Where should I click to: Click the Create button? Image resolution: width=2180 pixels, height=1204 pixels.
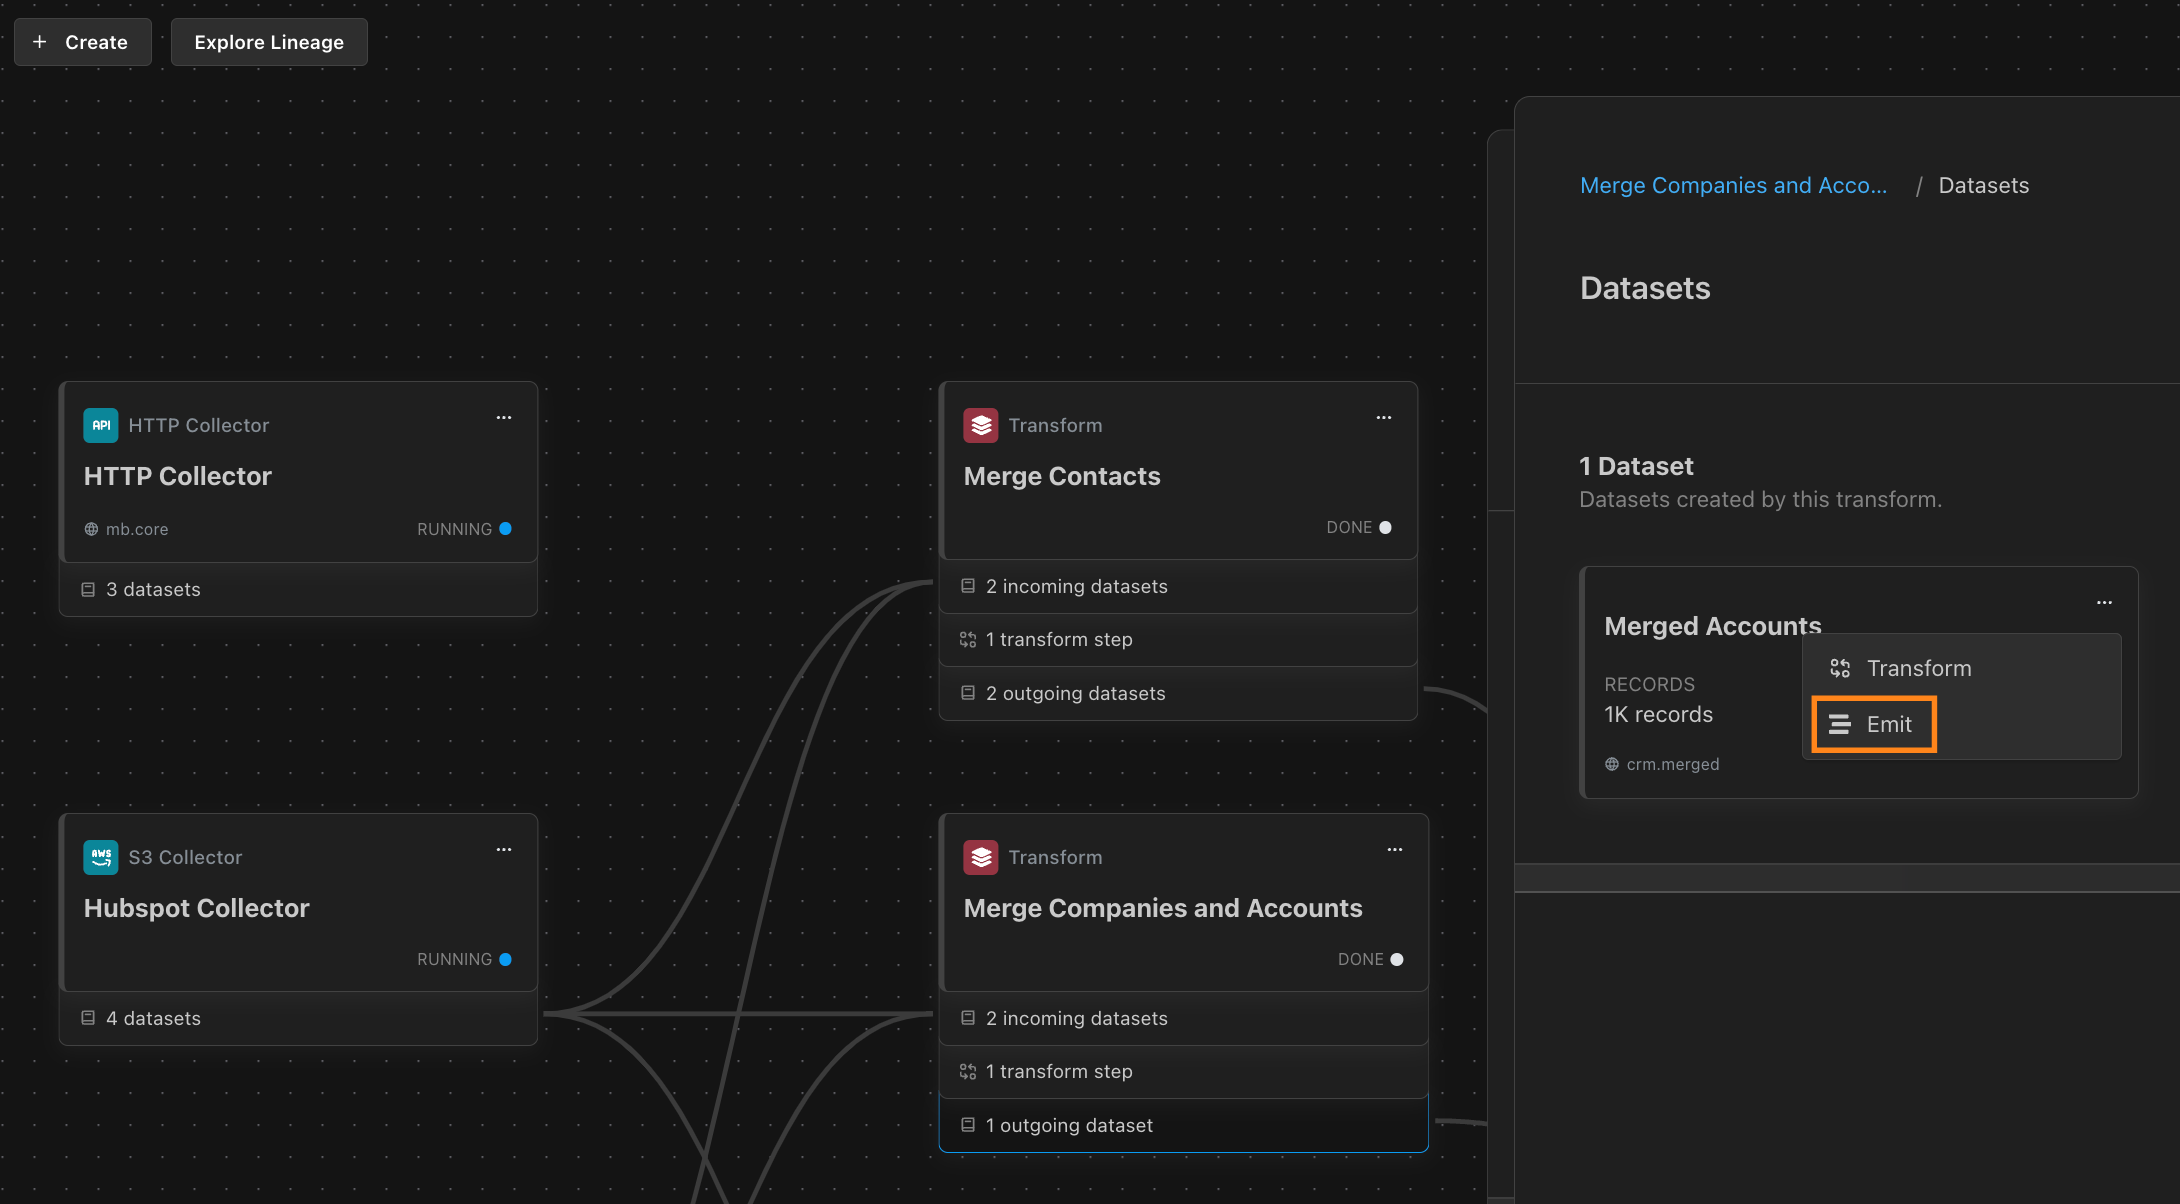tap(82, 42)
